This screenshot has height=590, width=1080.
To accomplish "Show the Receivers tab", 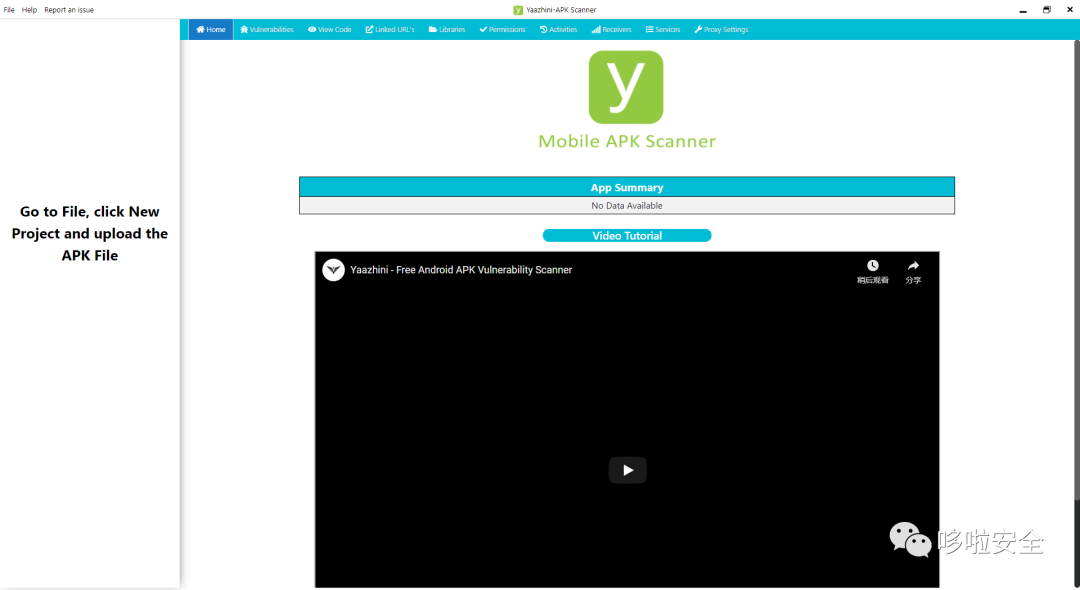I will click(x=611, y=30).
